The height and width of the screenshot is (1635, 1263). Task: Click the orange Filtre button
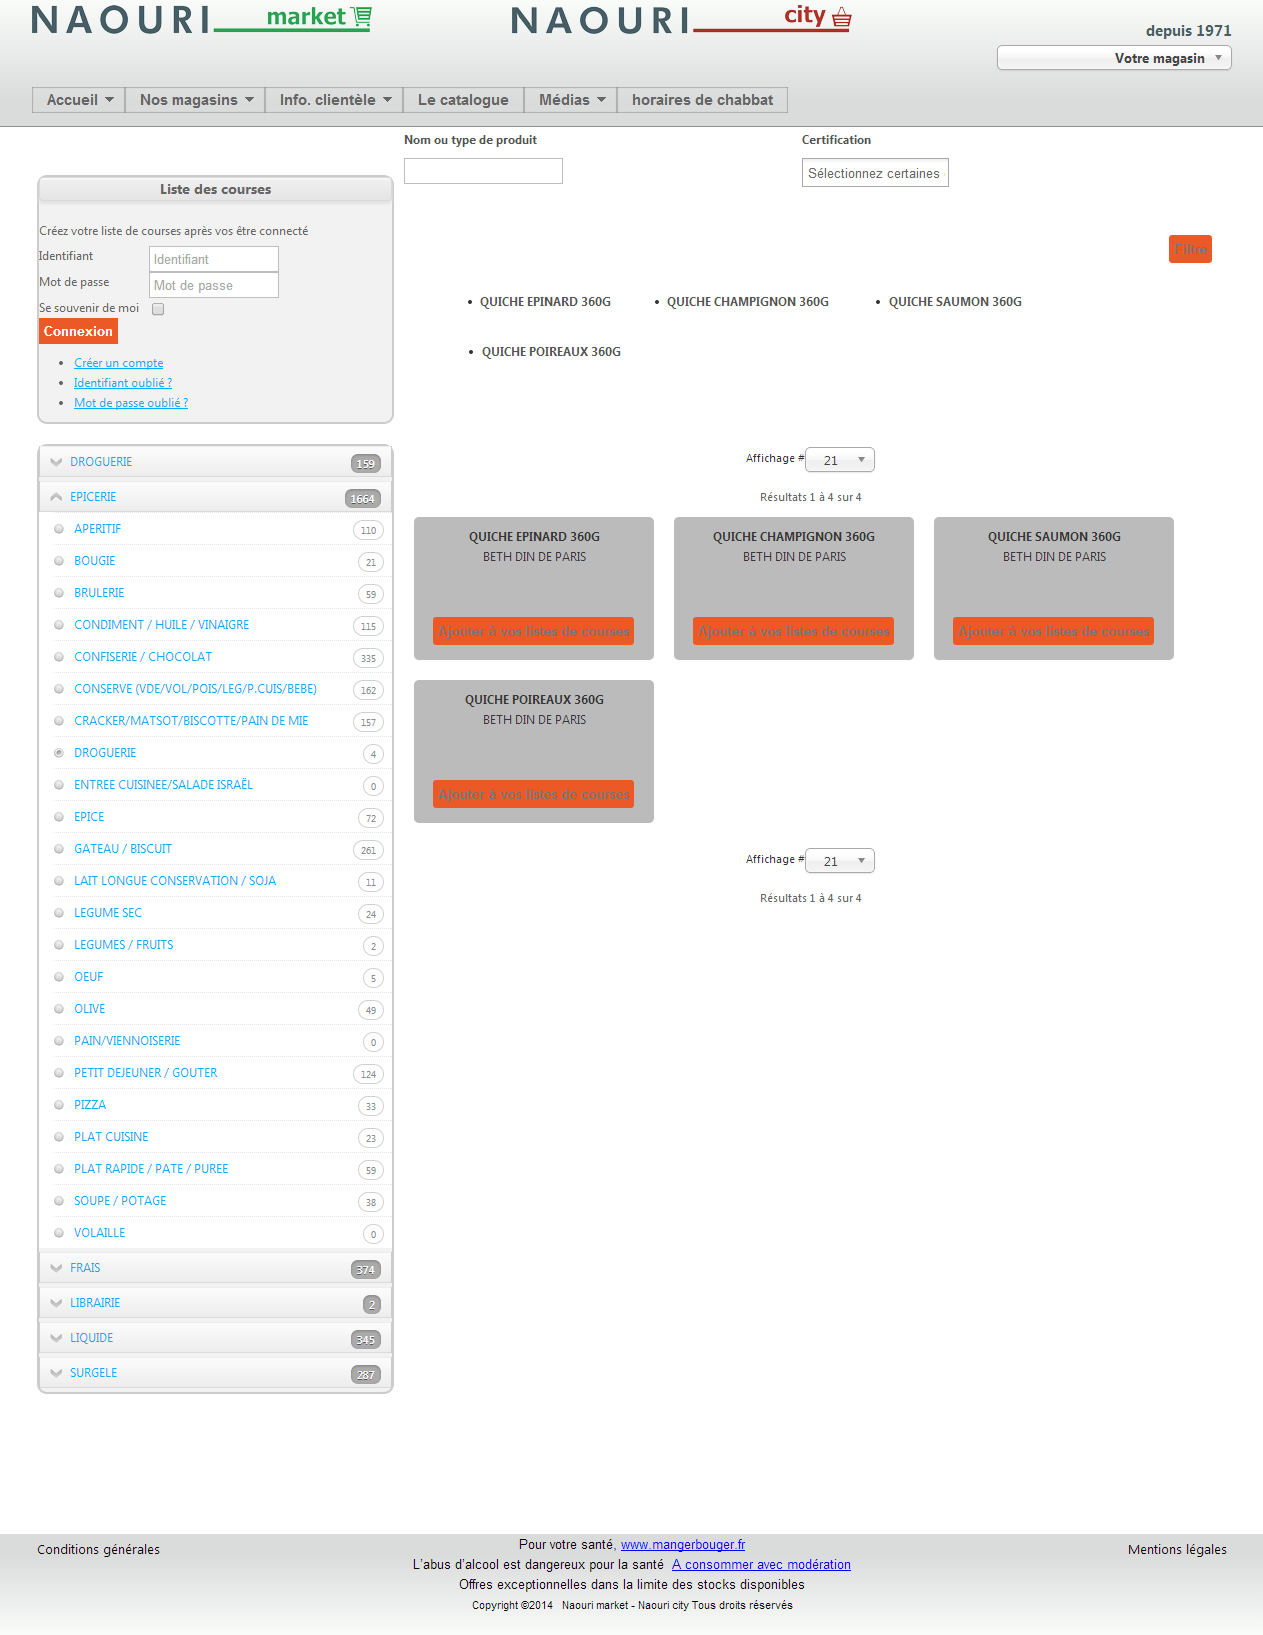[x=1190, y=249]
